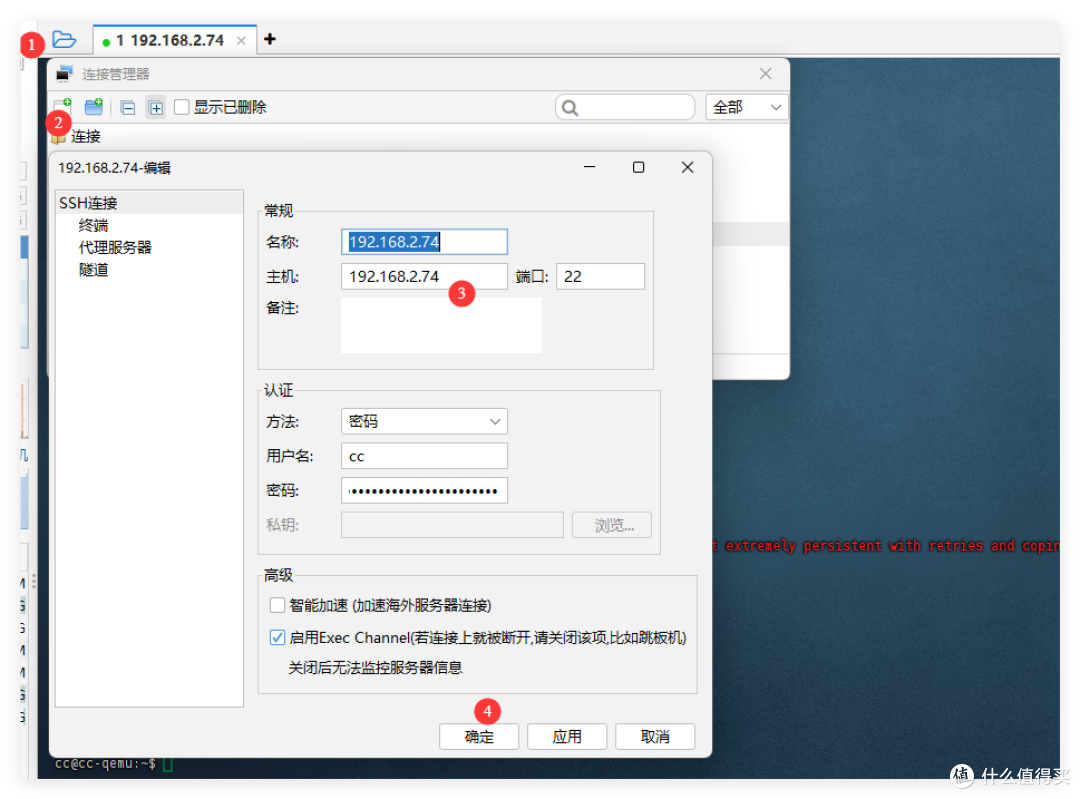This screenshot has height=799, width=1080.
Task: Create new connection folder icon in manager
Action: (x=94, y=107)
